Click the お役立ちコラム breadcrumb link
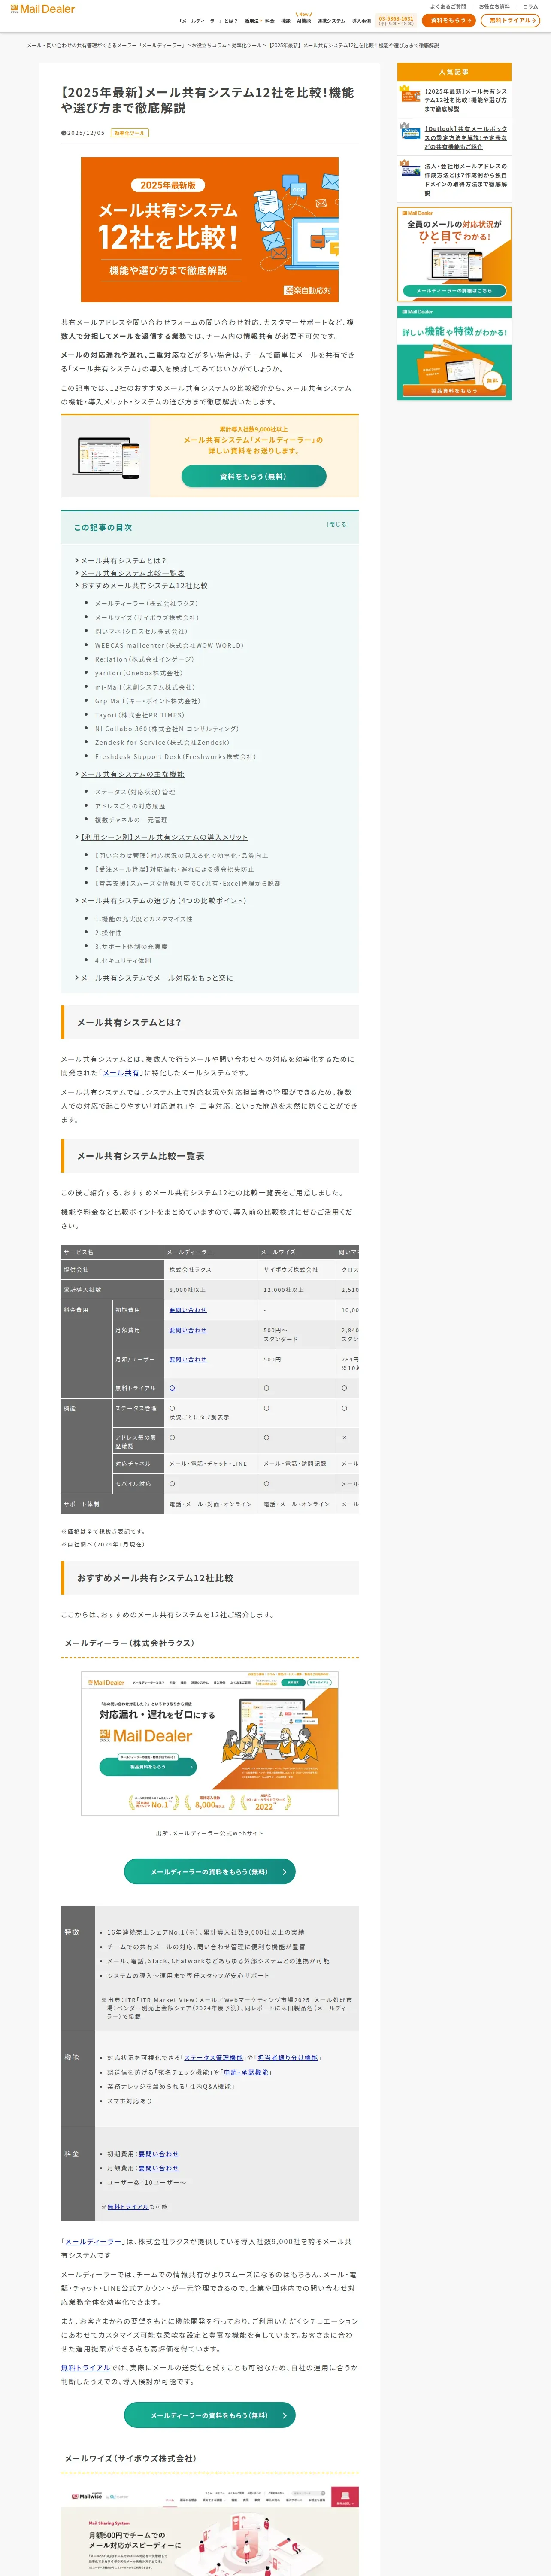Viewport: 551px width, 2576px height. click(x=209, y=45)
